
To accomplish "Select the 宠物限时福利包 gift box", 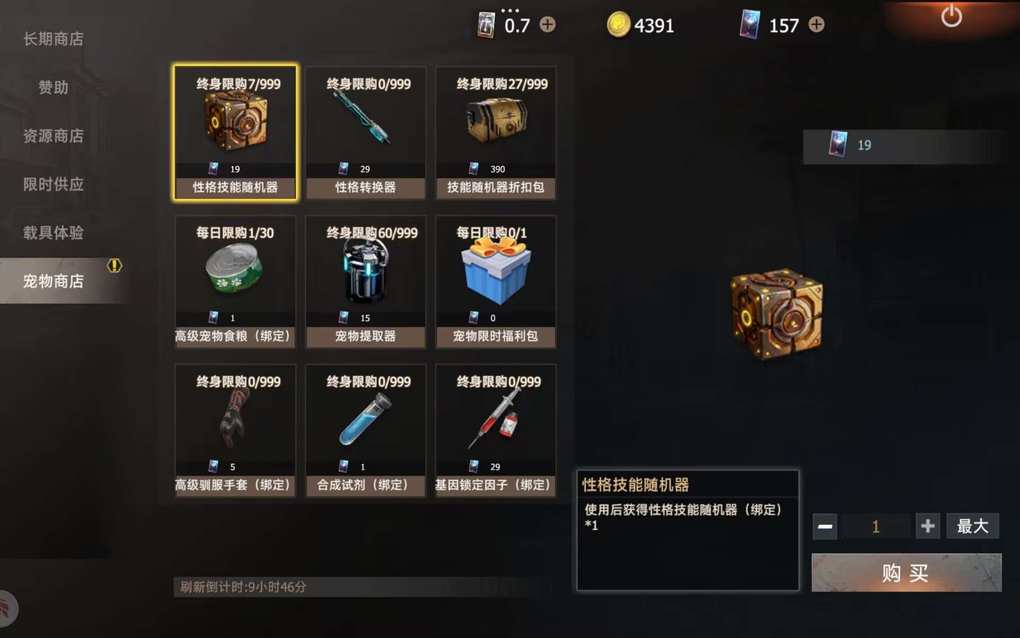I will click(496, 282).
